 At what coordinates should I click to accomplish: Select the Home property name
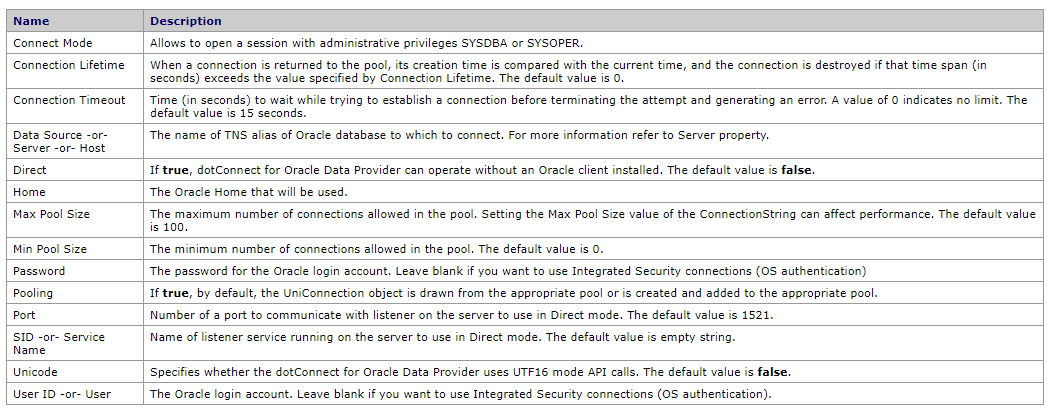29,192
